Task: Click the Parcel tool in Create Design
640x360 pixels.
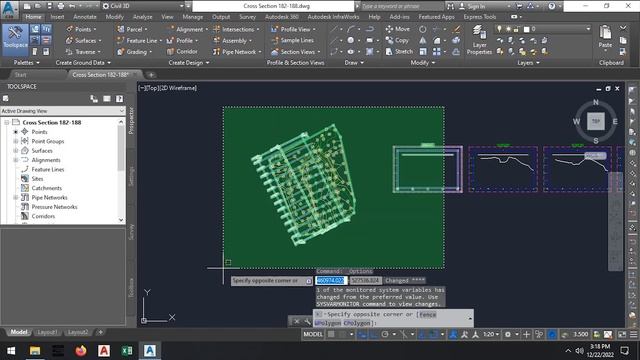Action: tap(131, 29)
